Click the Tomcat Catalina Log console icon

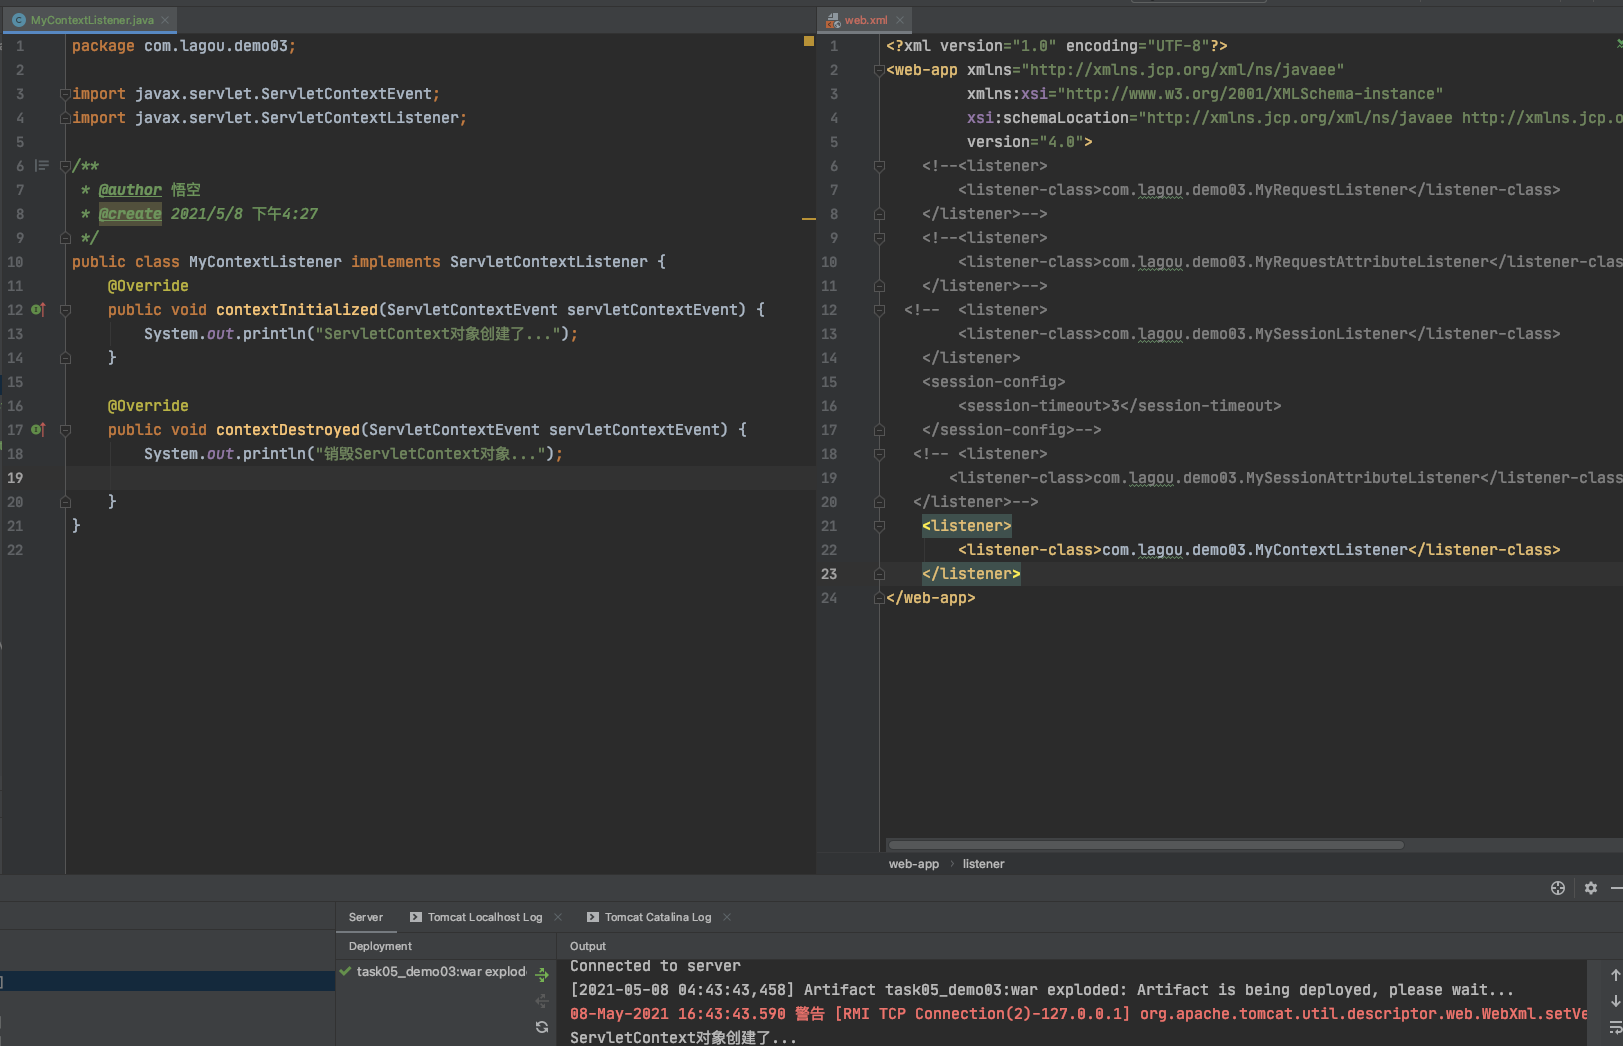click(x=593, y=917)
